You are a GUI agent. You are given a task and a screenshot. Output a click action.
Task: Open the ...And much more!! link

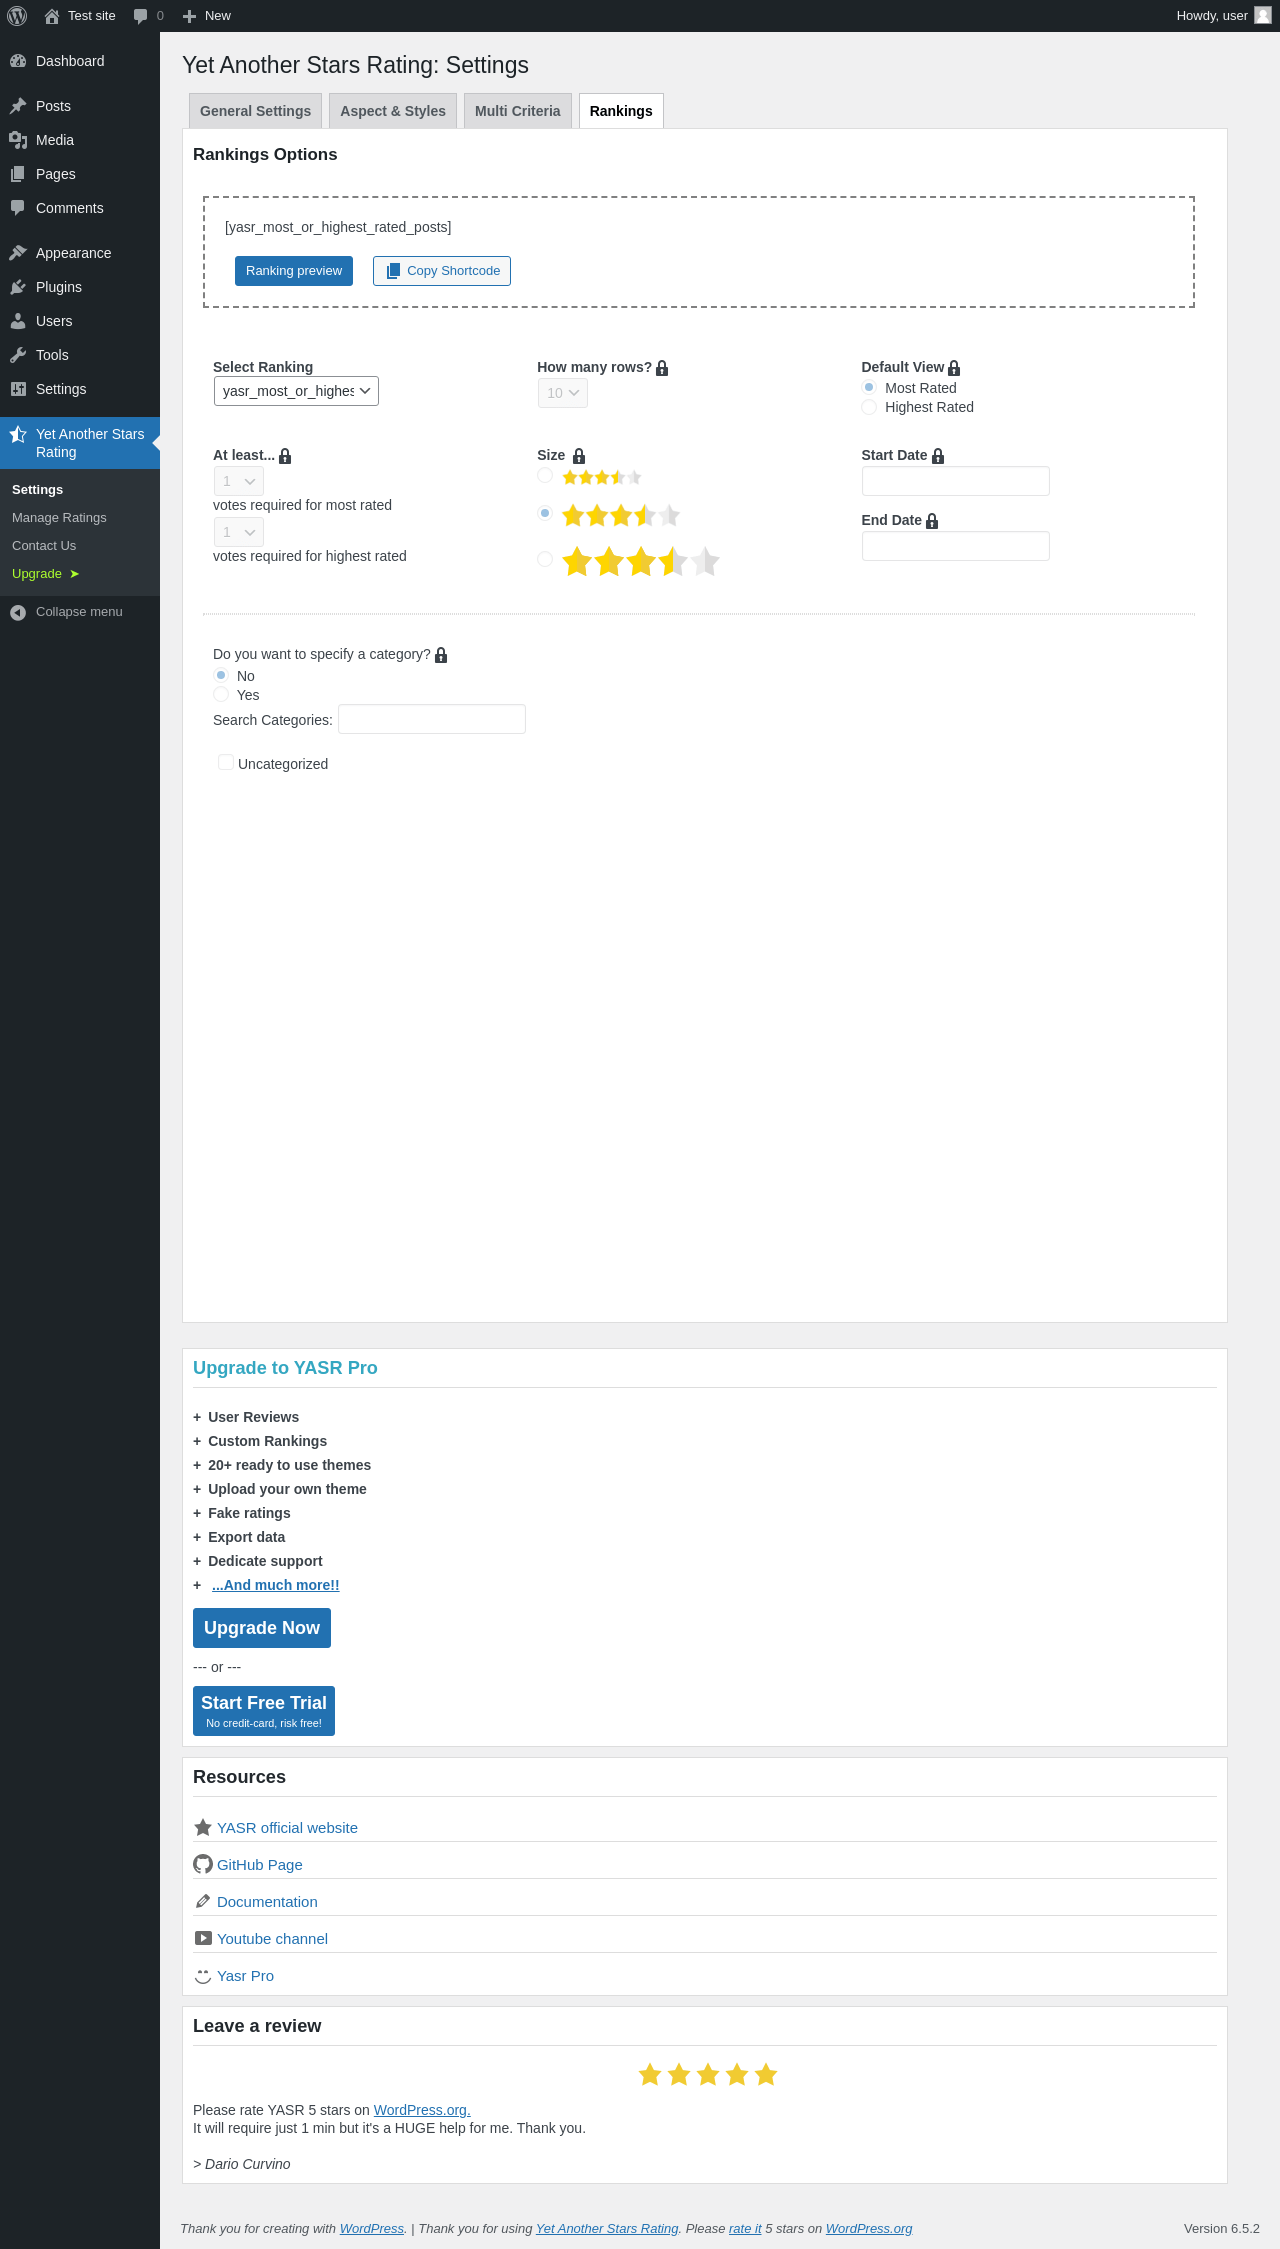click(276, 1585)
